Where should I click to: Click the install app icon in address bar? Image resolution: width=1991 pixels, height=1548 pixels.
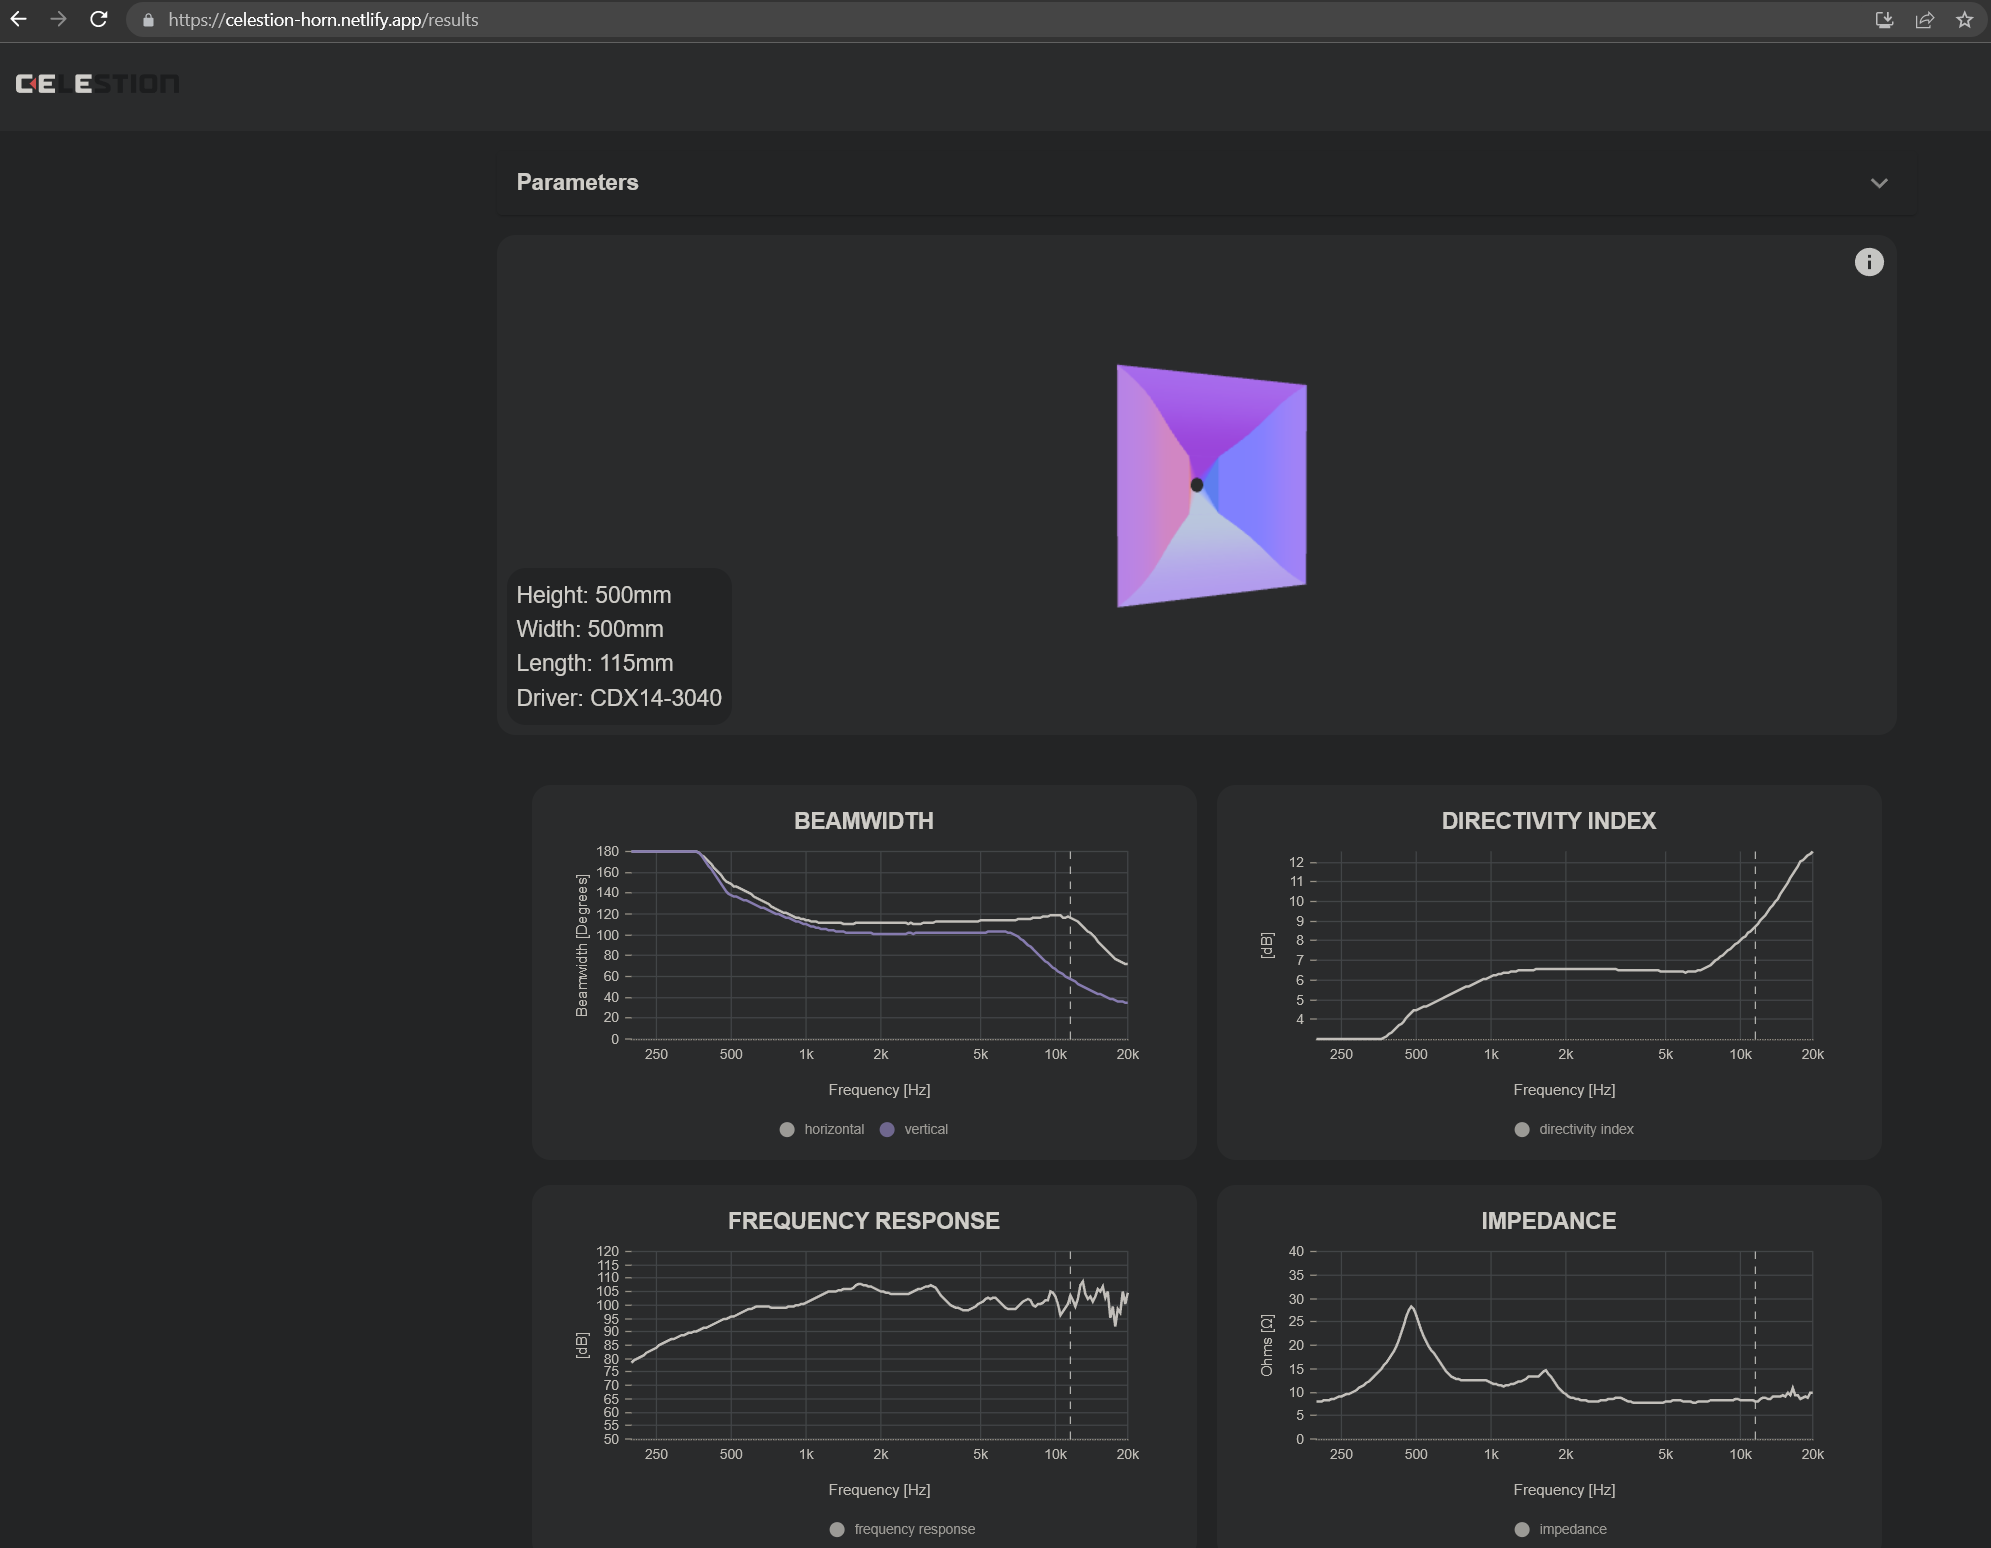(x=1884, y=20)
